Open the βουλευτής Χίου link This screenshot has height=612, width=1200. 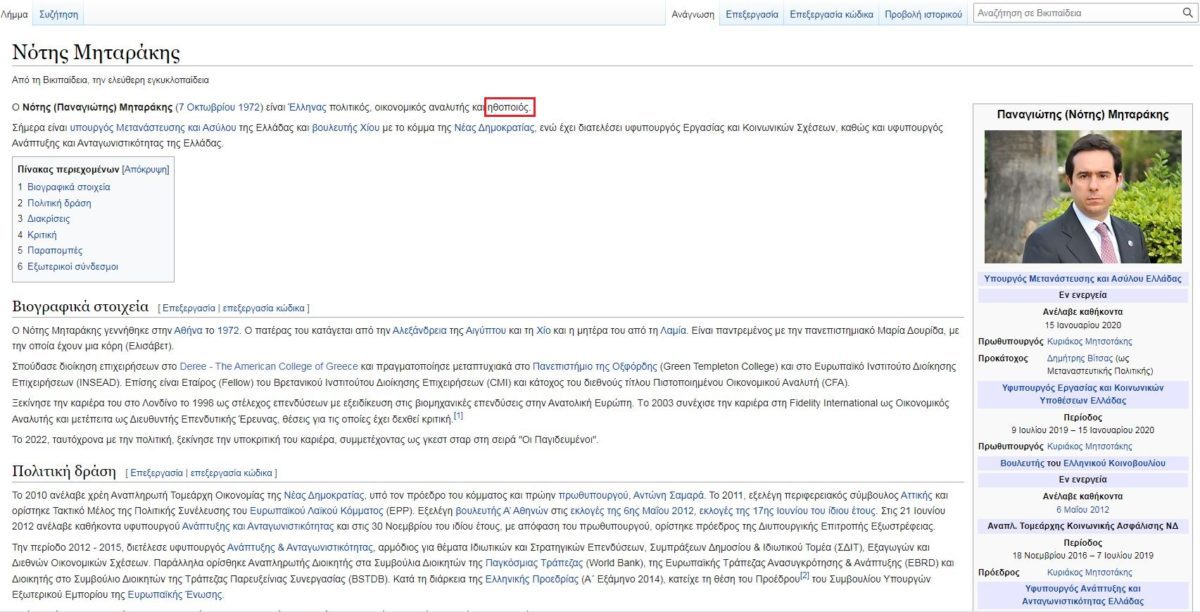[344, 128]
